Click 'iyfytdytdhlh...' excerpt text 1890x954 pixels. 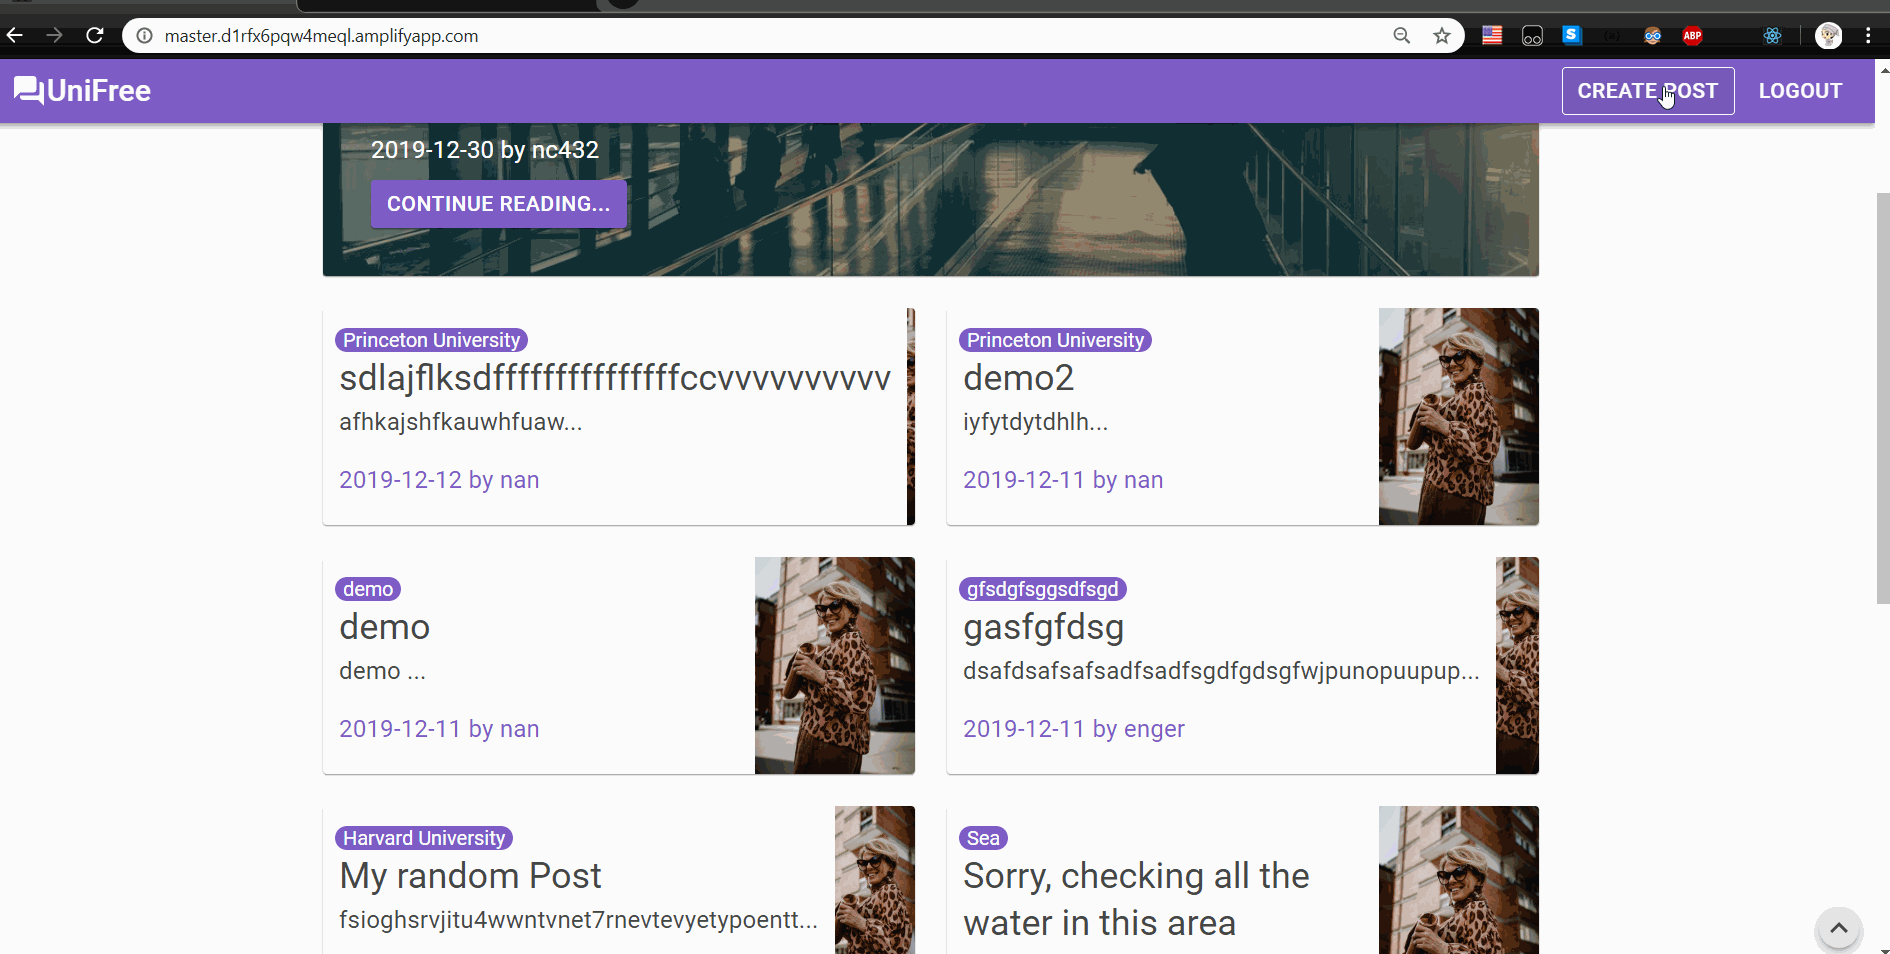click(x=1035, y=422)
